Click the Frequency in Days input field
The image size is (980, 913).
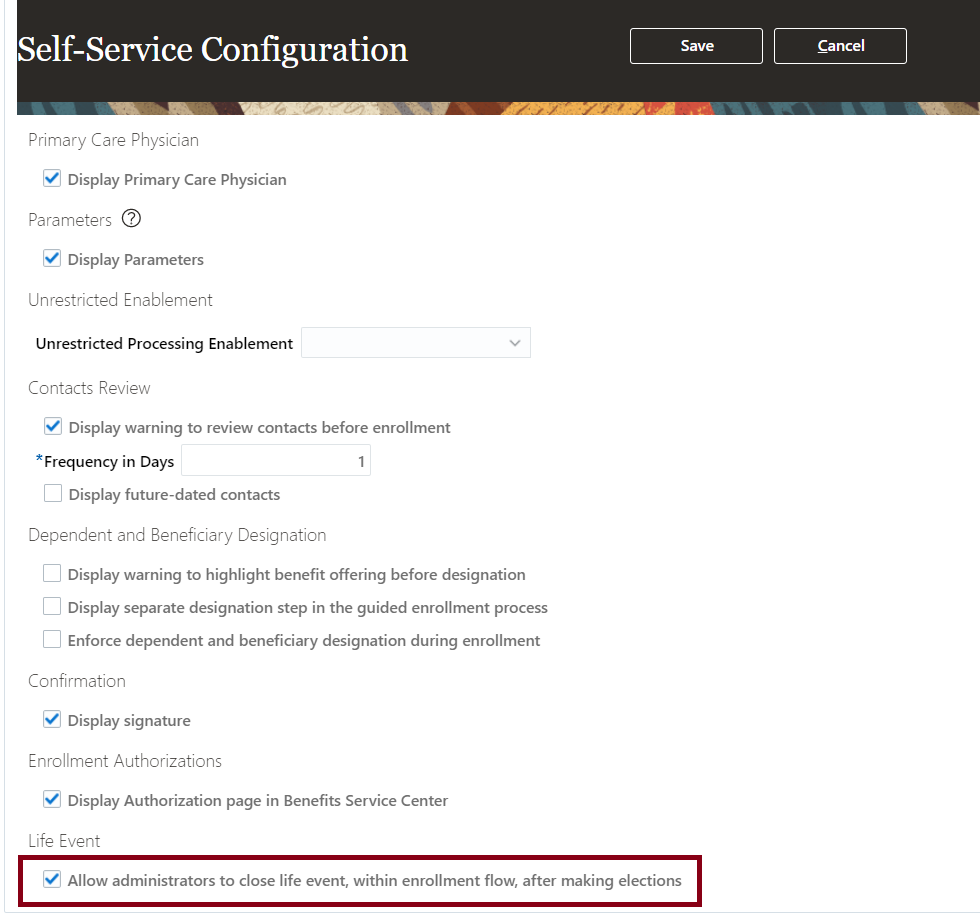[276, 461]
